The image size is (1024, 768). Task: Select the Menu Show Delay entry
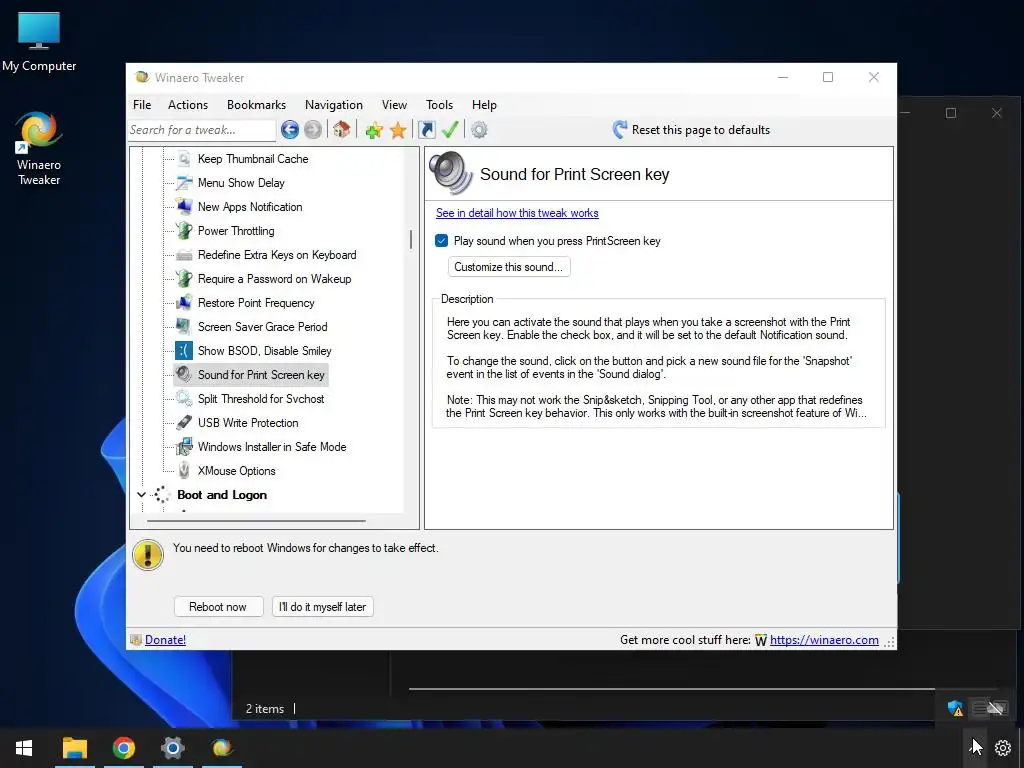pos(241,183)
